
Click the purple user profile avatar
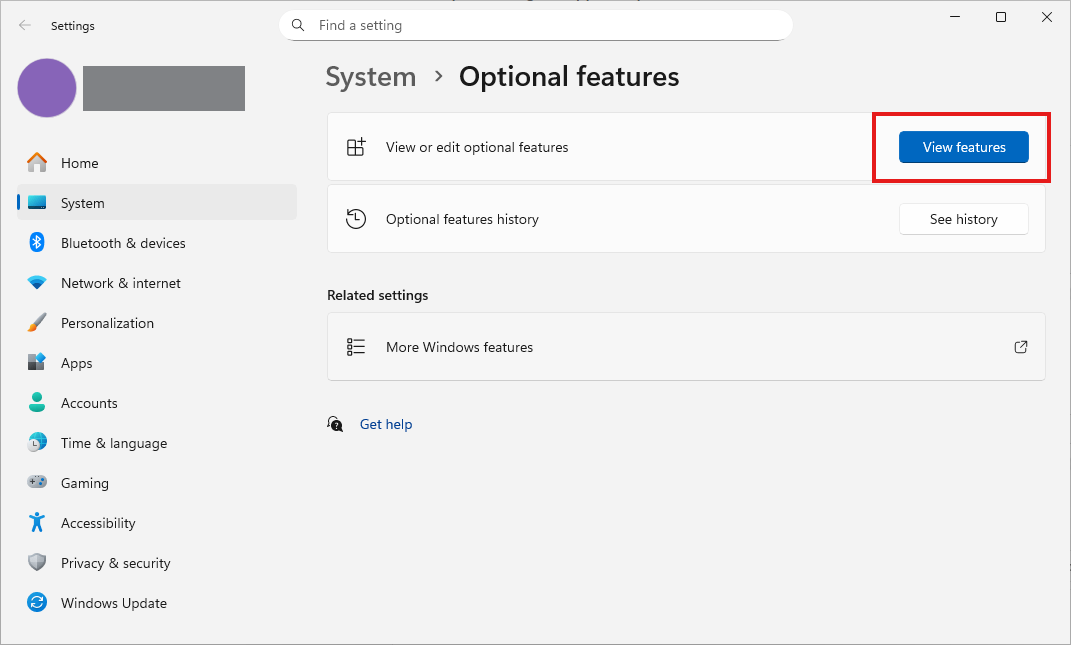pyautogui.click(x=47, y=88)
